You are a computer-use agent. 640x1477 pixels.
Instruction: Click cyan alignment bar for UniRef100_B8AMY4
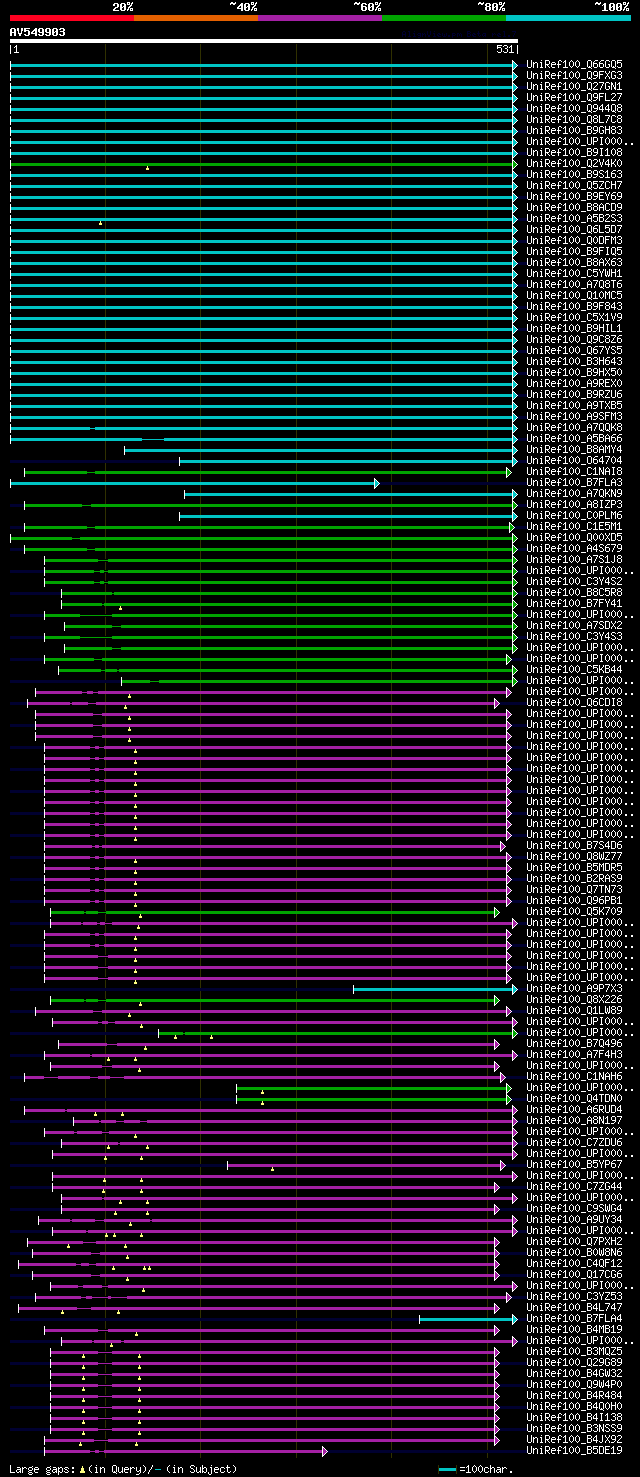pyautogui.click(x=321, y=449)
